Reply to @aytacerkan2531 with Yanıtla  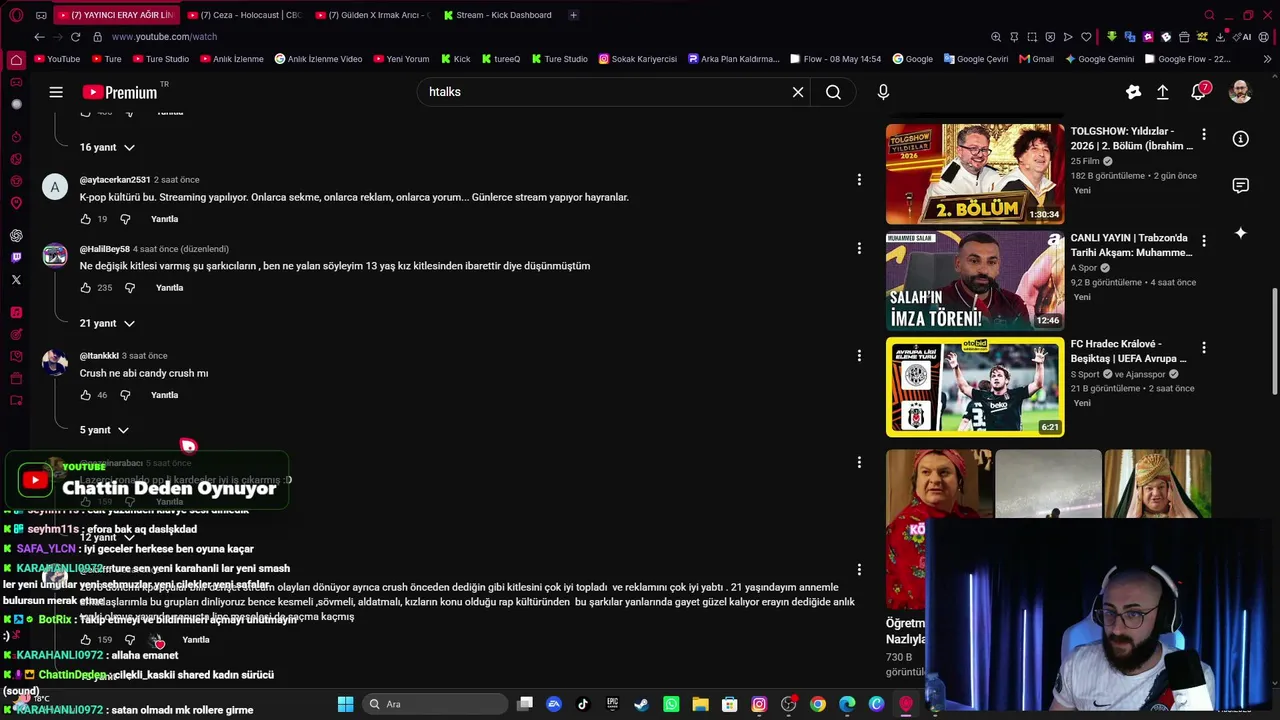(164, 219)
